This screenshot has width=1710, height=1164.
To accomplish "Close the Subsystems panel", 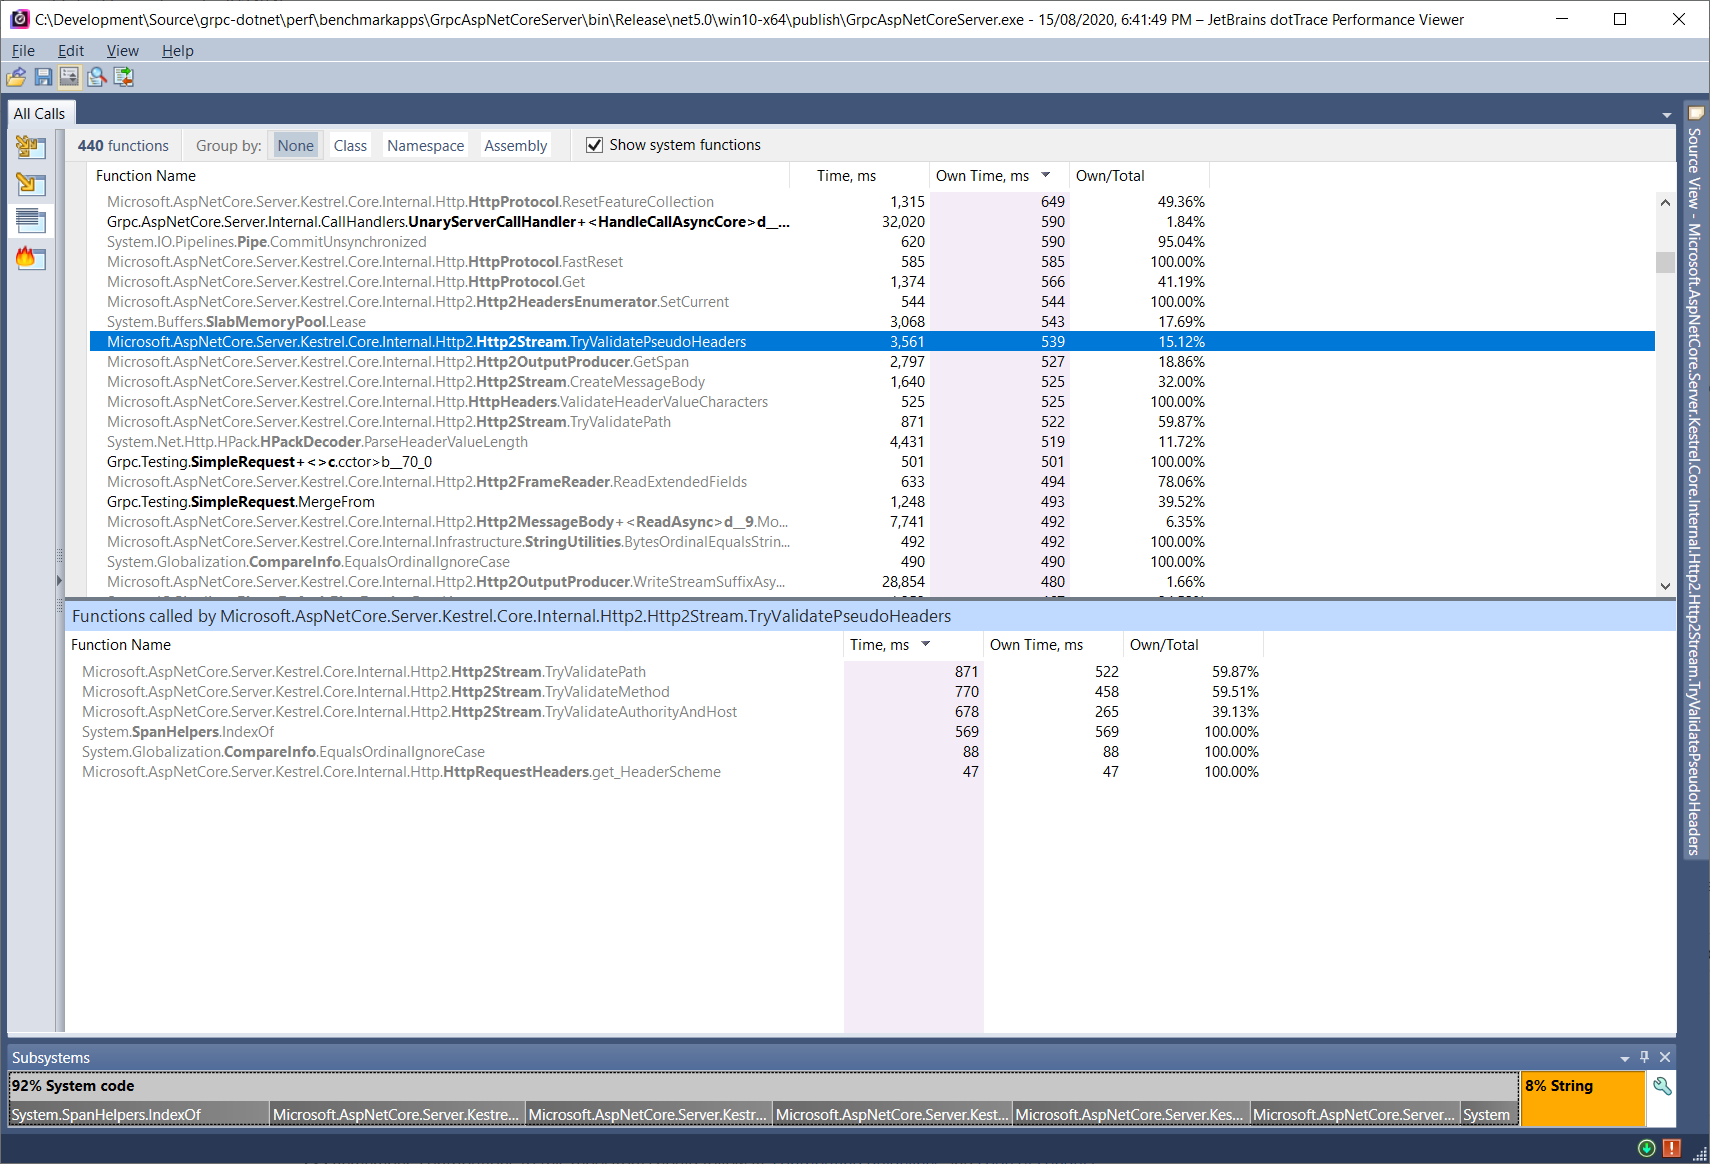I will [x=1665, y=1057].
